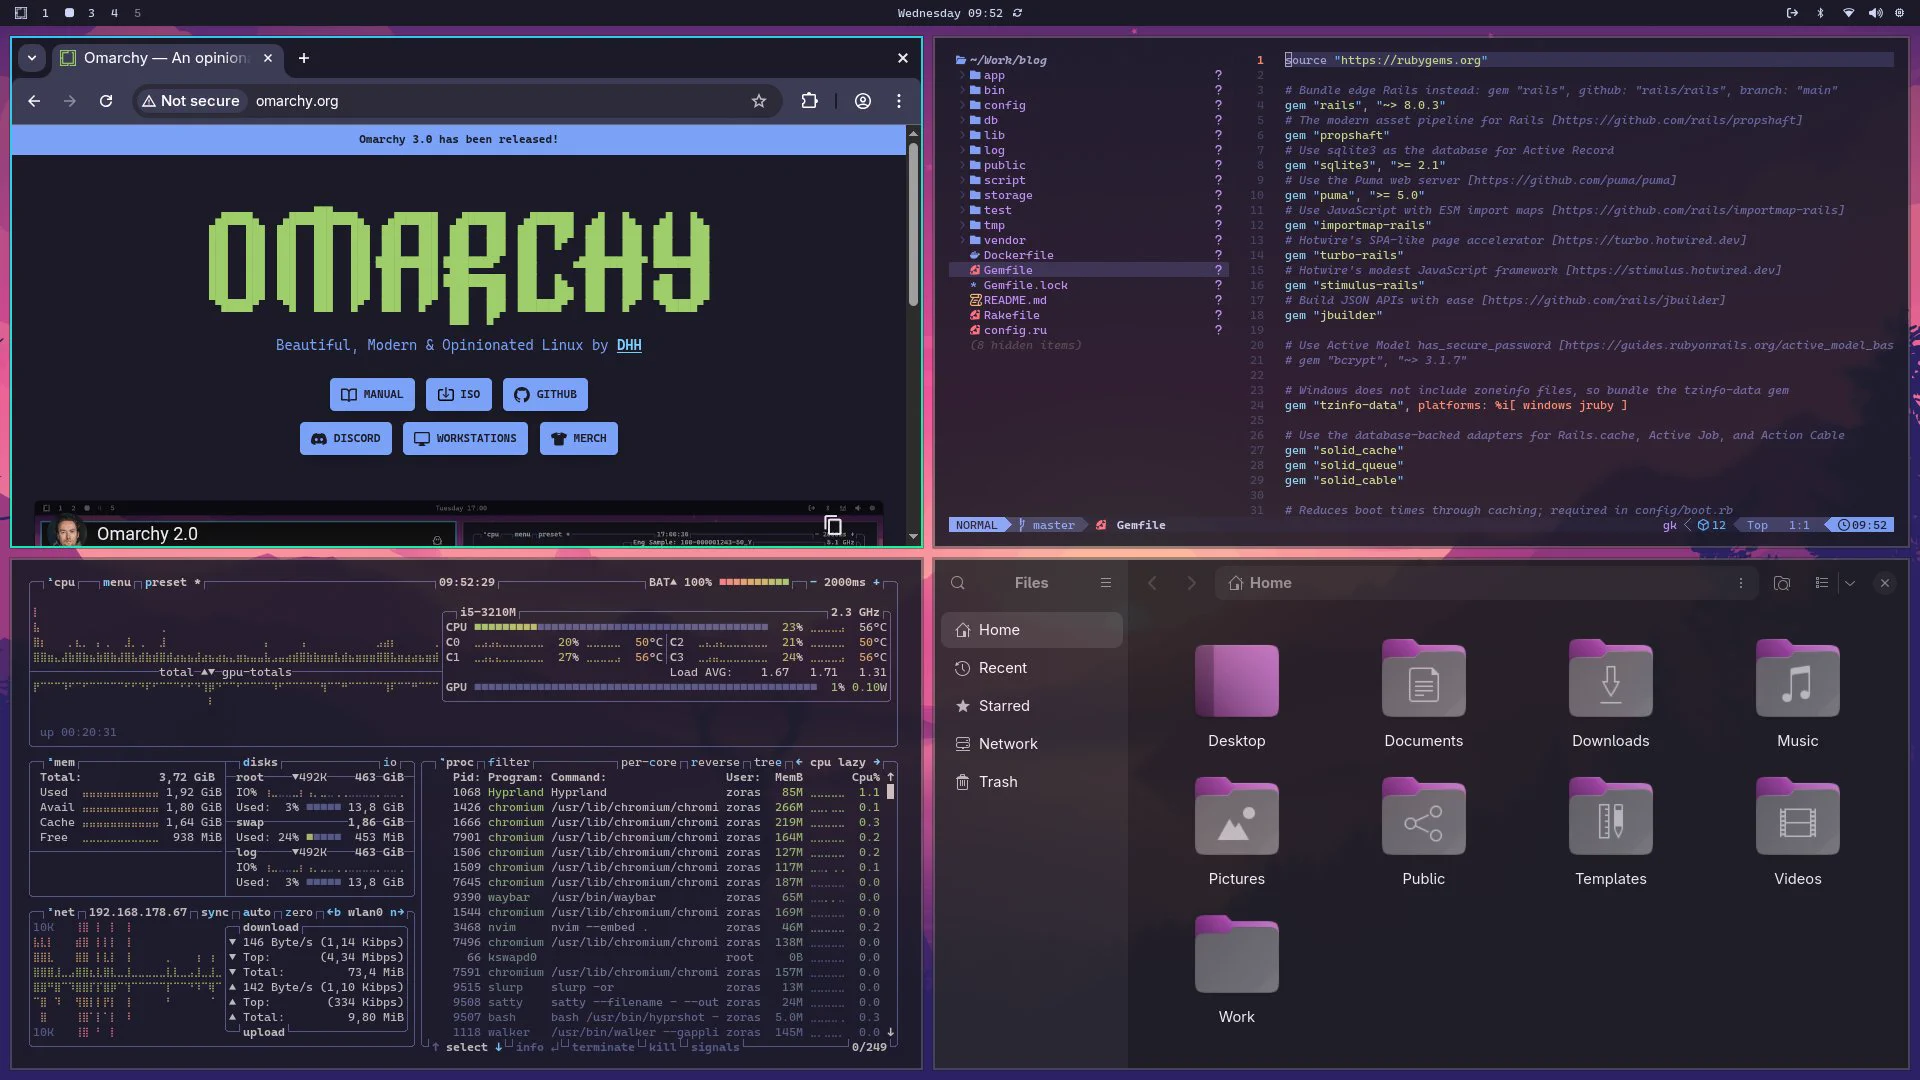Open the tab search dropdown arrow
The width and height of the screenshot is (1920, 1080).
[32, 58]
